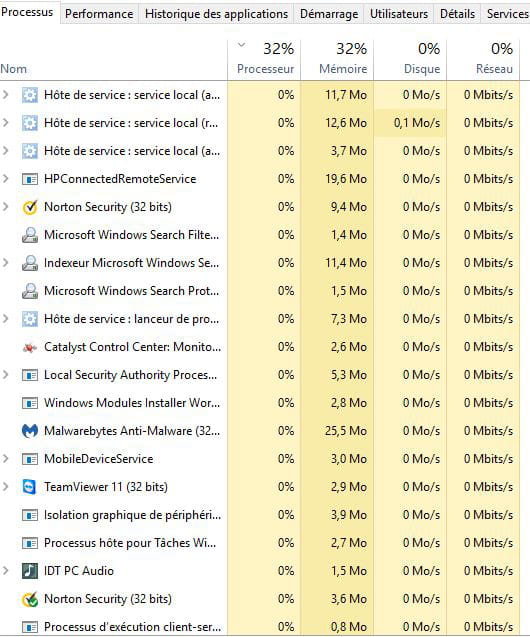This screenshot has width=530, height=637.
Task: Click the Norton Security checkmark icon with expander
Action: coord(30,207)
